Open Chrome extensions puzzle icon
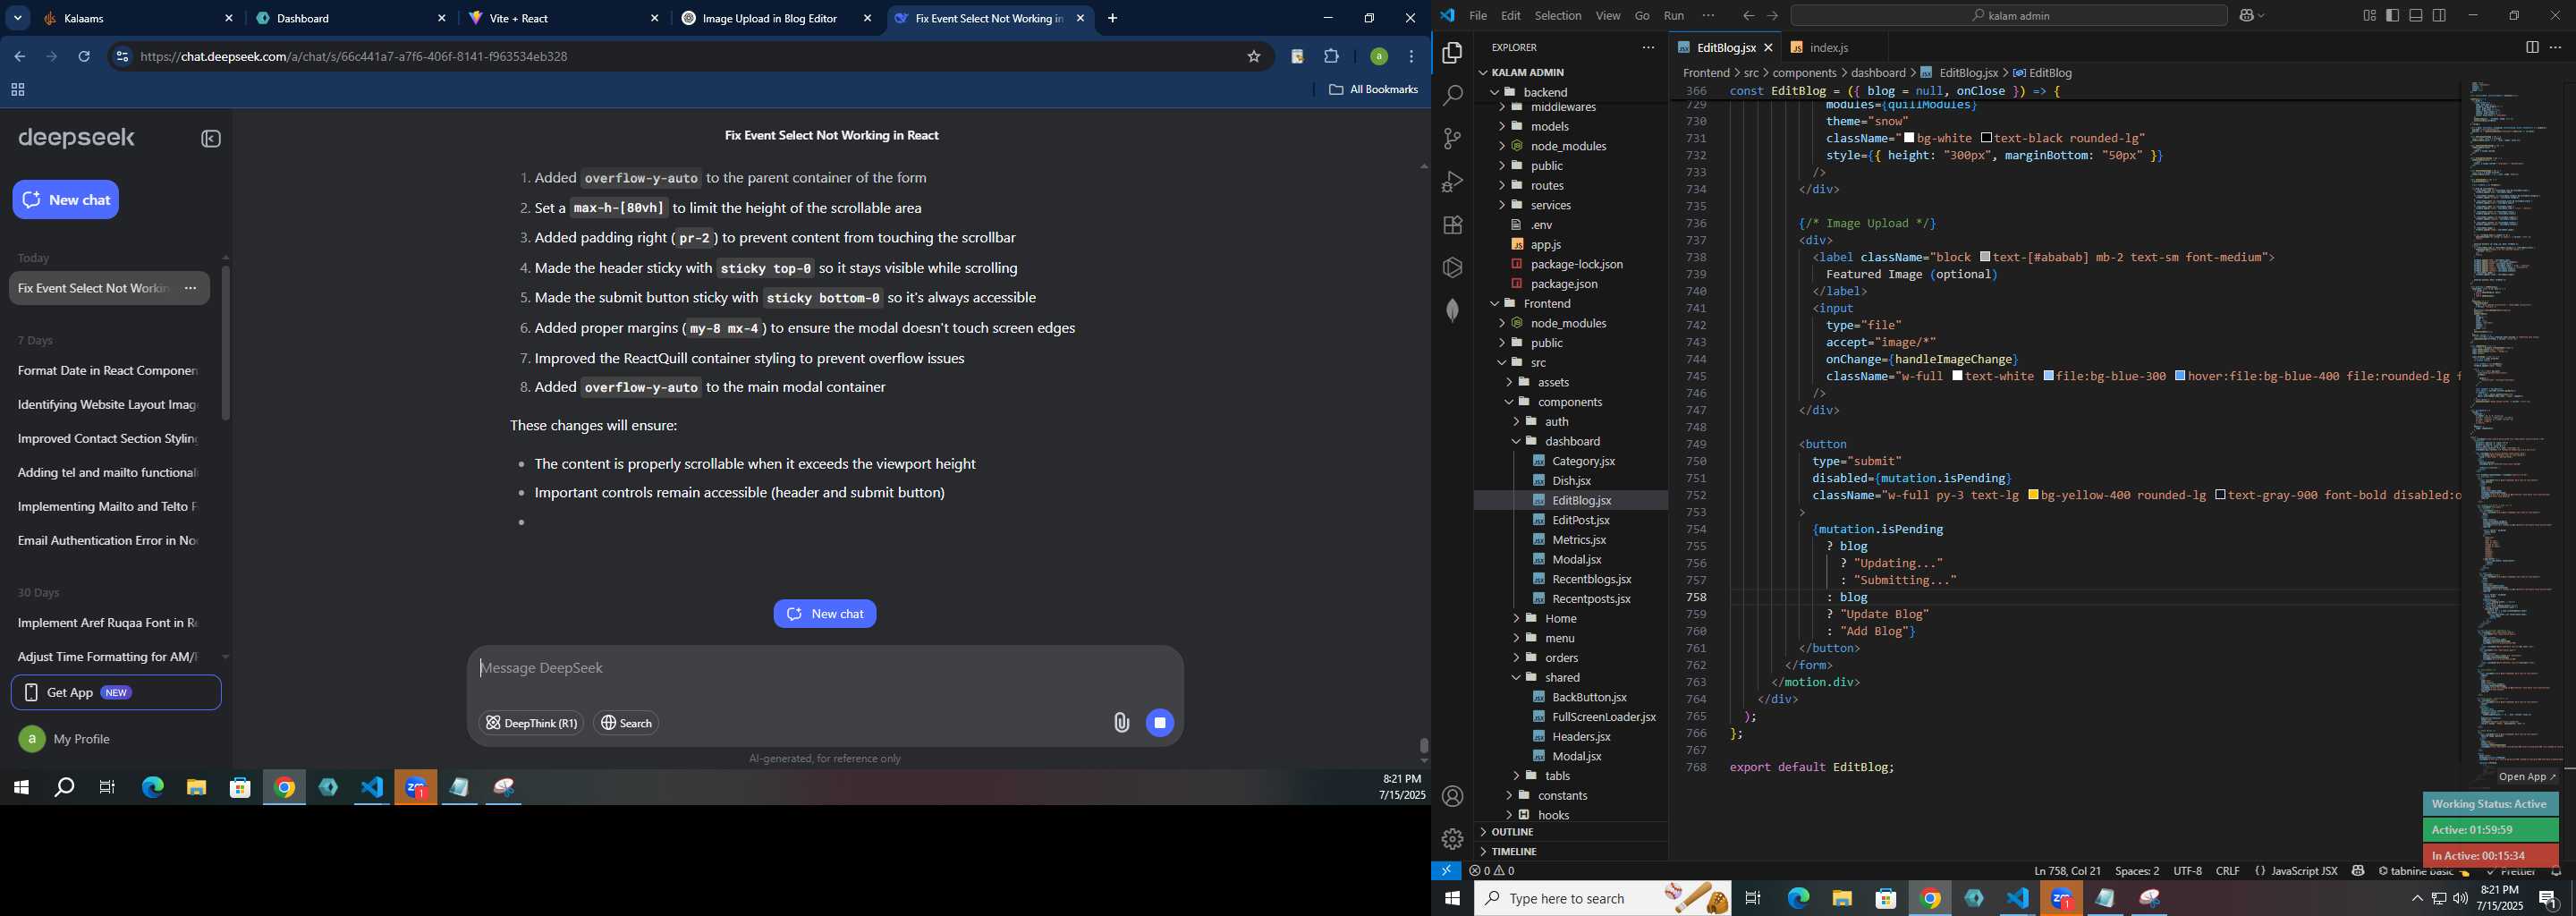 point(1332,57)
